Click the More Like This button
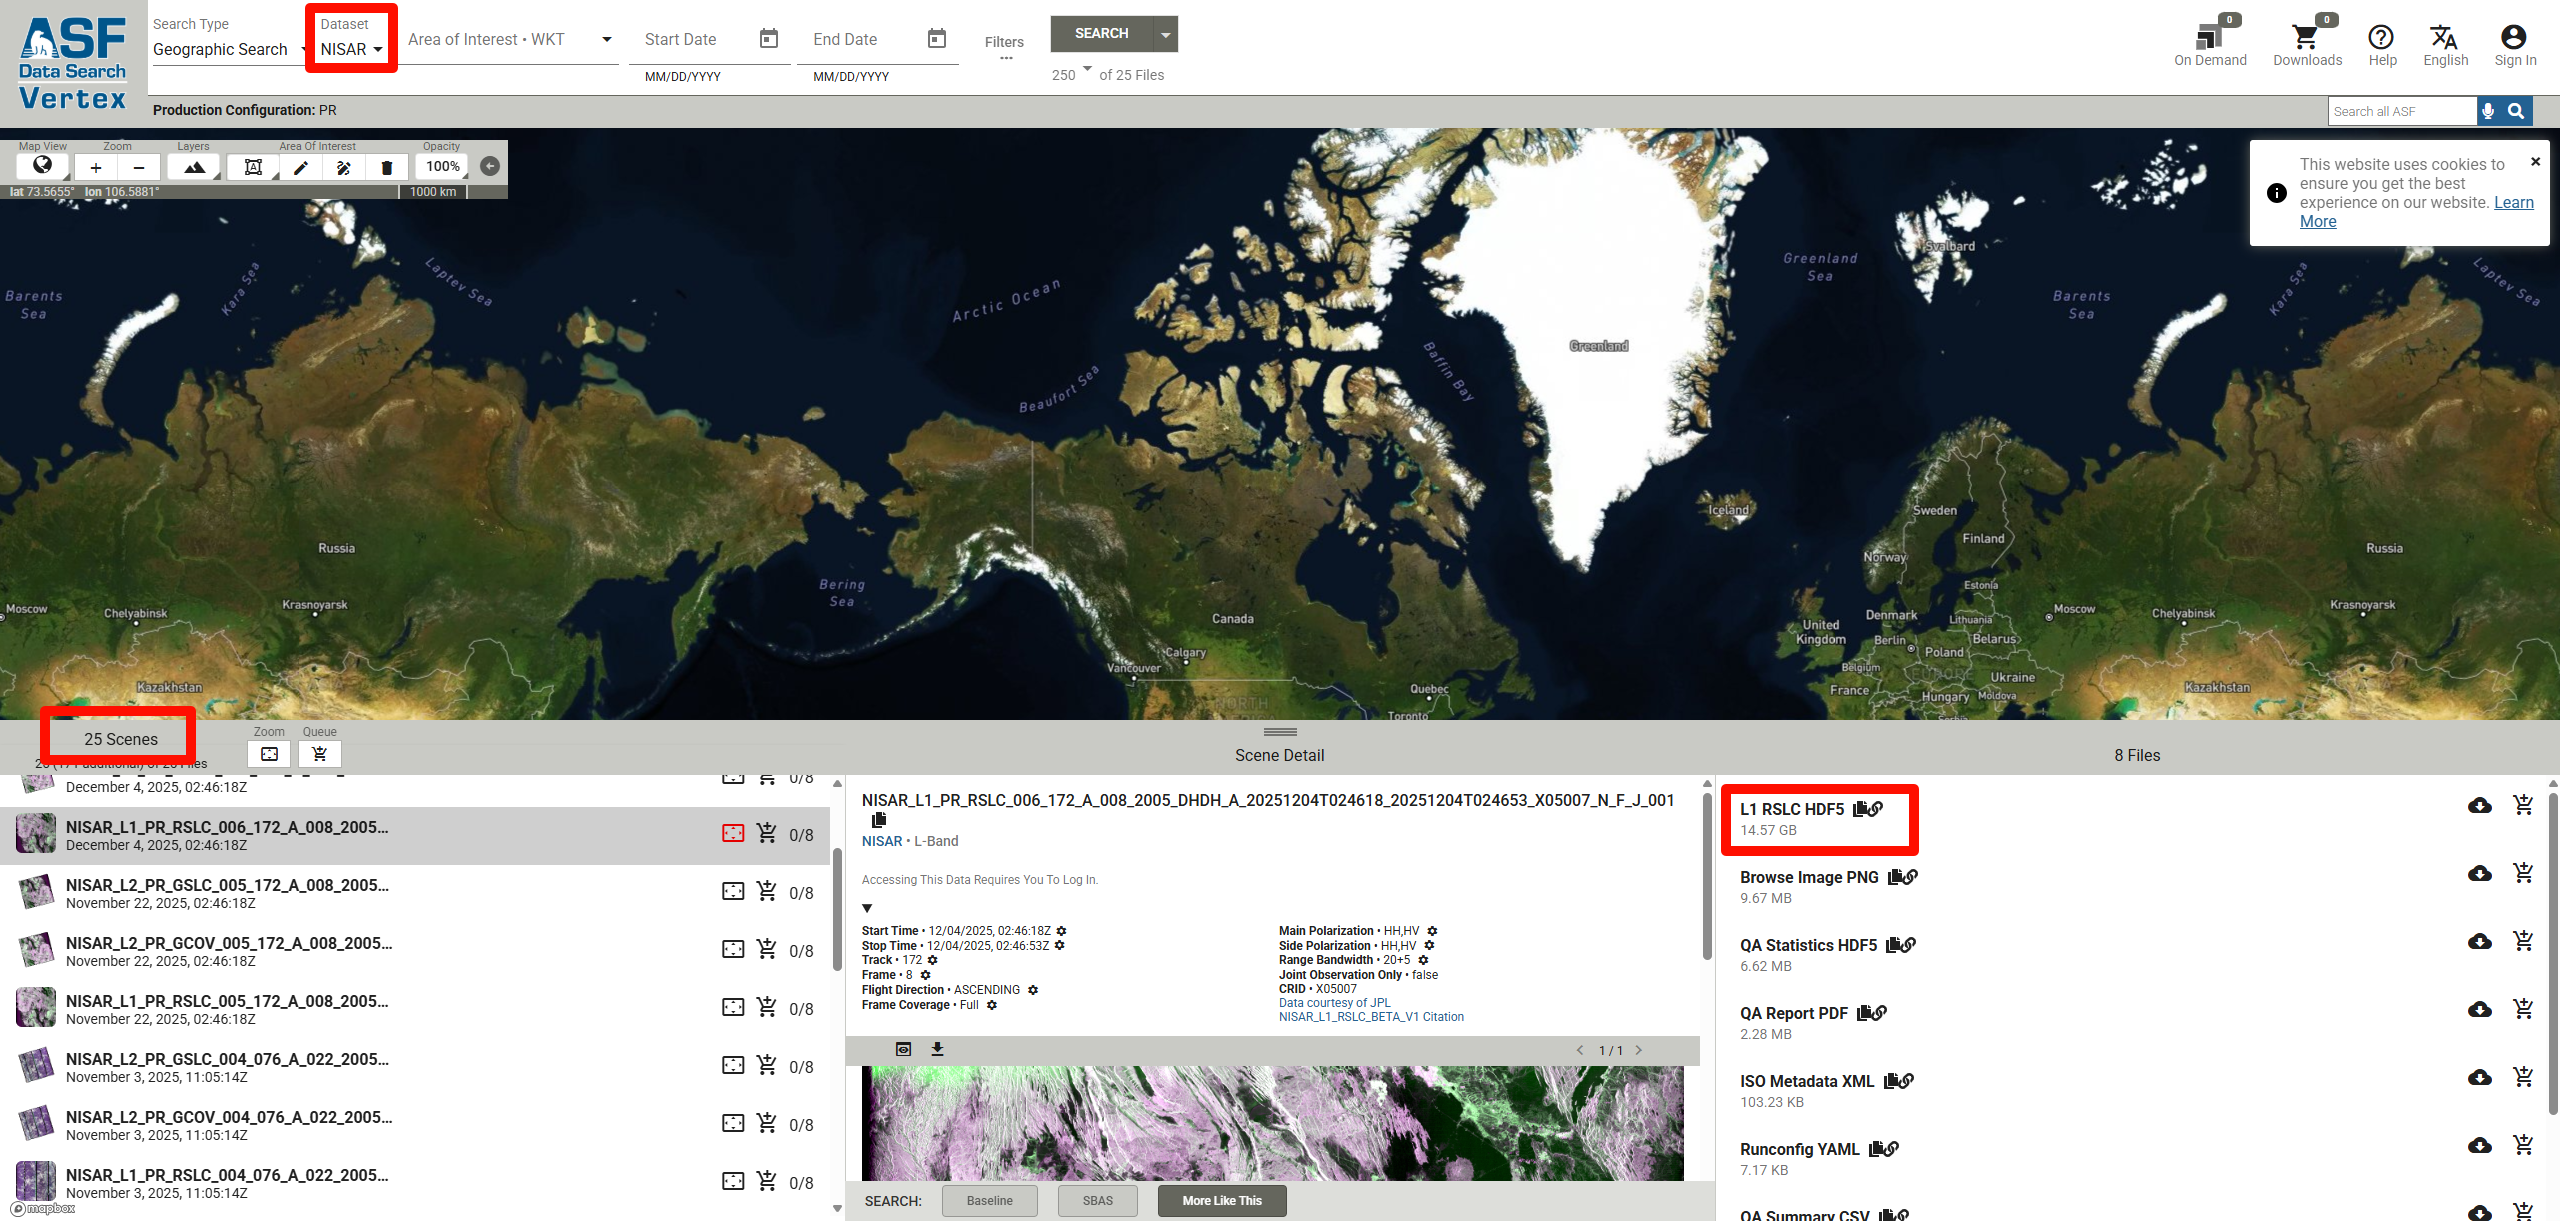Viewport: 2560px width, 1221px height. pyautogui.click(x=1221, y=1201)
